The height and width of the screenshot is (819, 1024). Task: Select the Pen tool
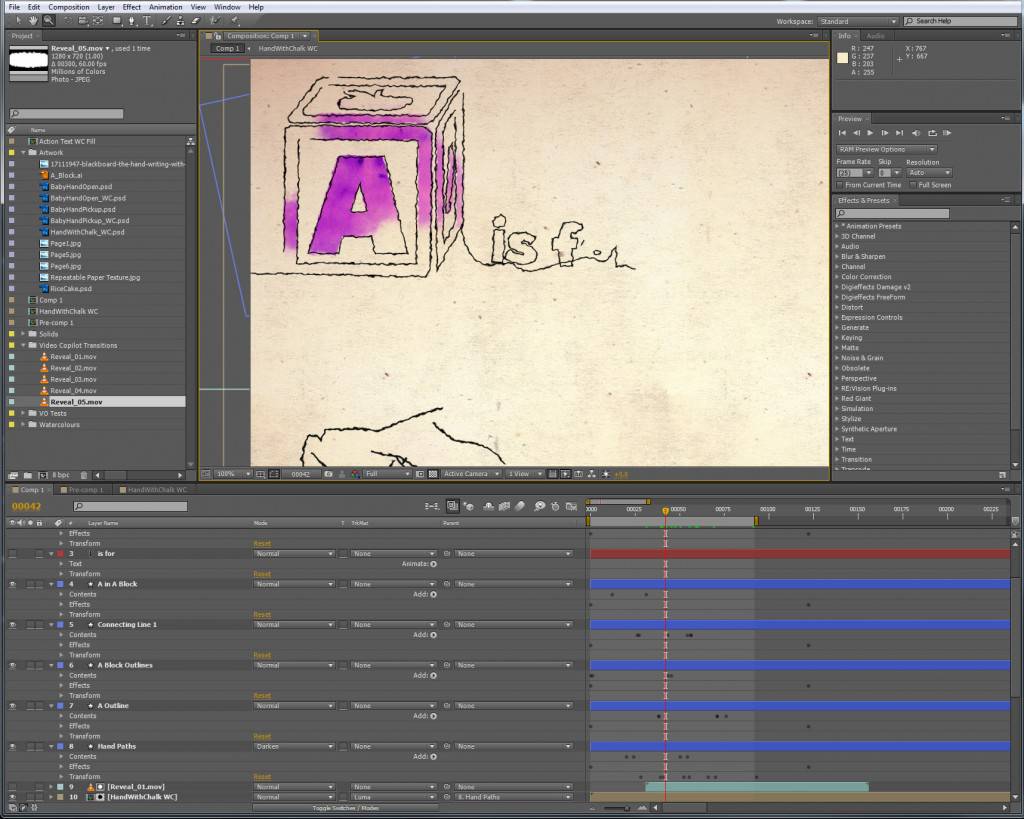(x=131, y=20)
